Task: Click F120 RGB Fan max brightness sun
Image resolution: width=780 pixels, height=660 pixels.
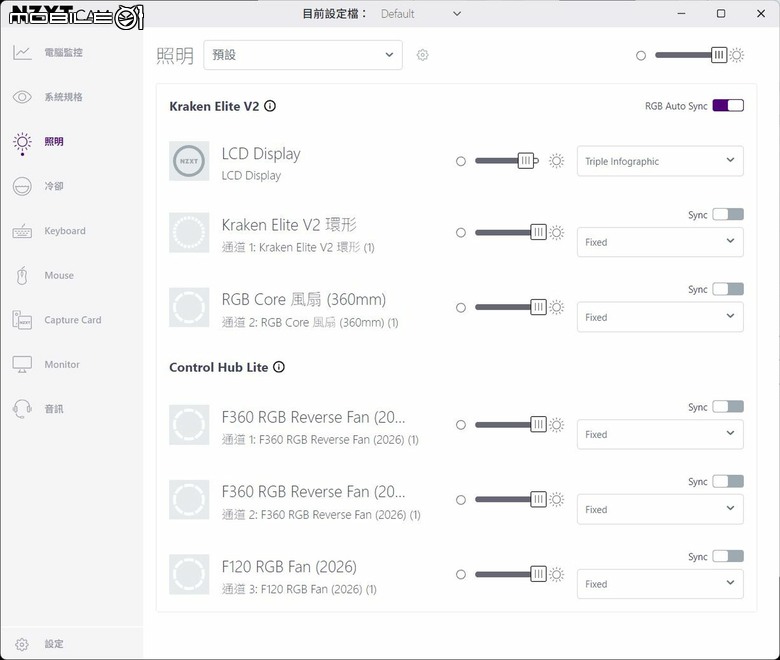Action: coord(557,574)
